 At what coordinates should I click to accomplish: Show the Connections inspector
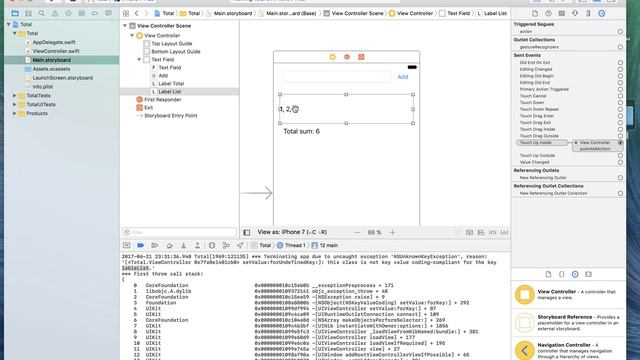point(602,13)
